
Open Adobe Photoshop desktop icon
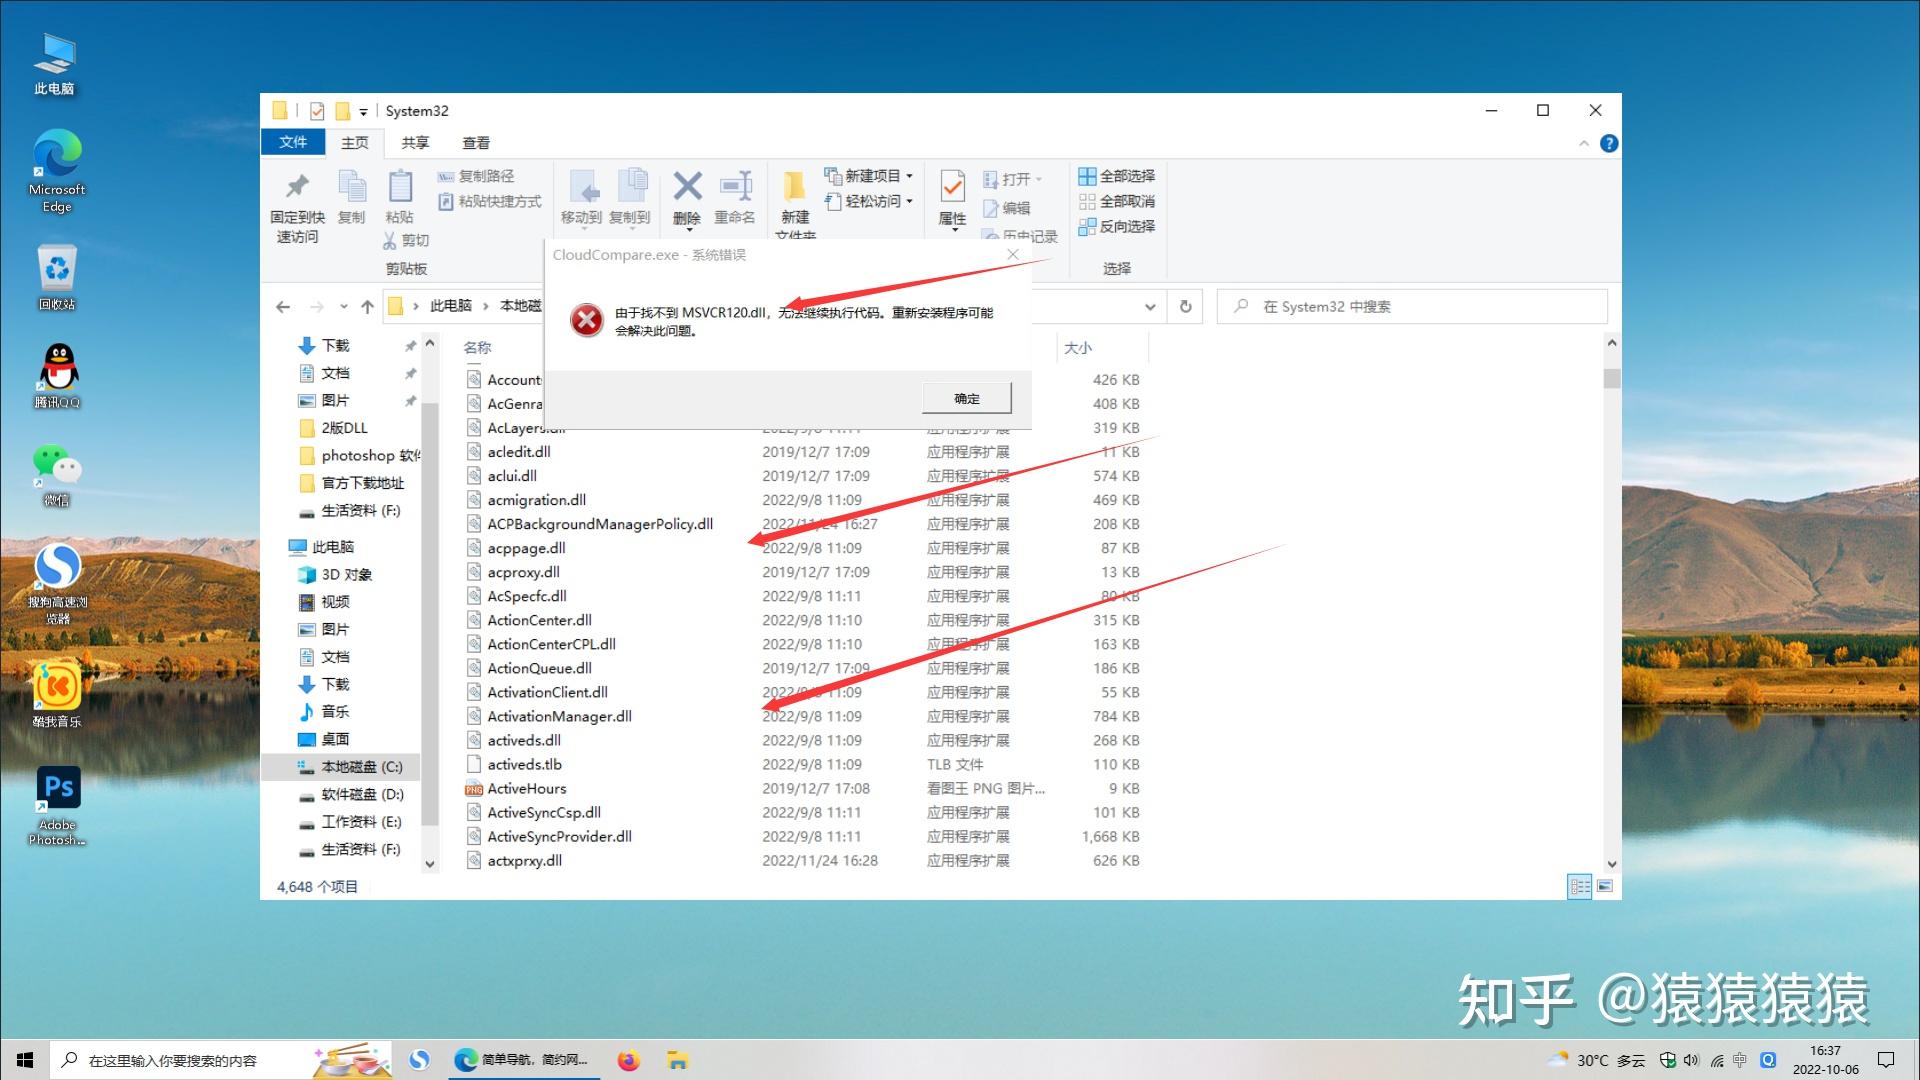pyautogui.click(x=57, y=807)
